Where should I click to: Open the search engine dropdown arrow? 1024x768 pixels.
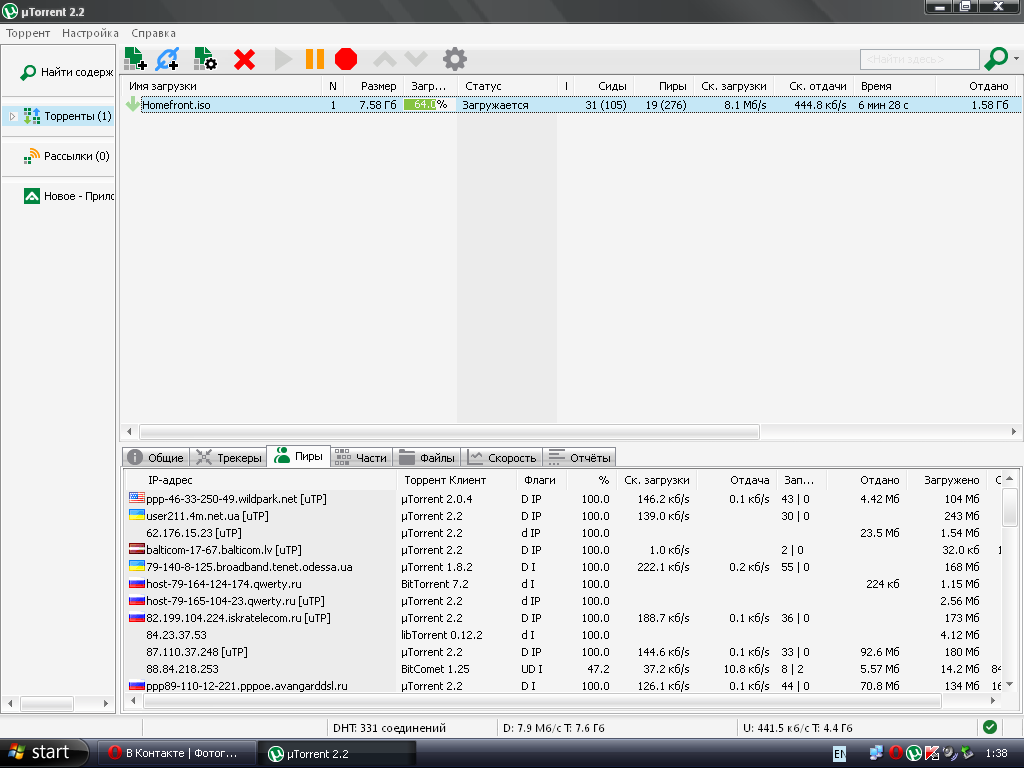pos(1016,59)
